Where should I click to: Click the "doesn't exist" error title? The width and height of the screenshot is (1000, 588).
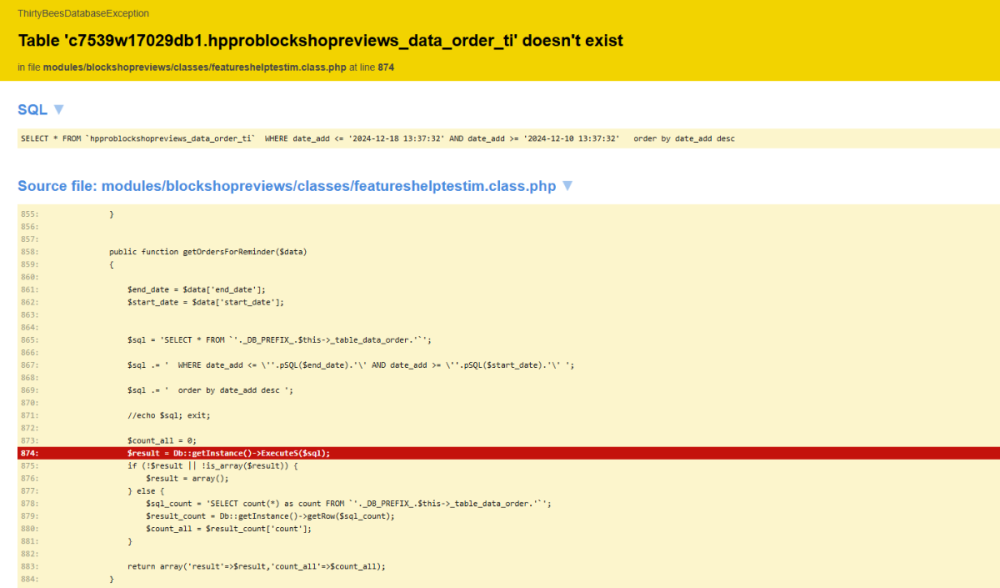320,41
